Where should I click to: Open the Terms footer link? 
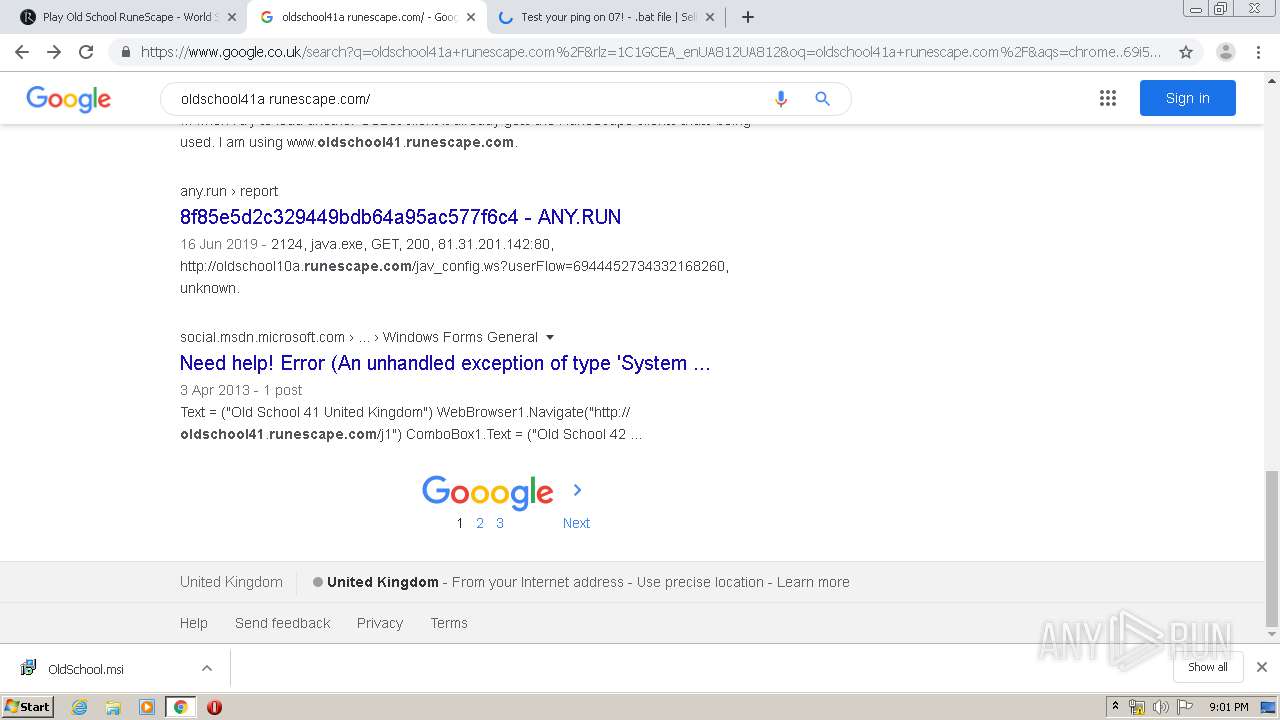449,623
